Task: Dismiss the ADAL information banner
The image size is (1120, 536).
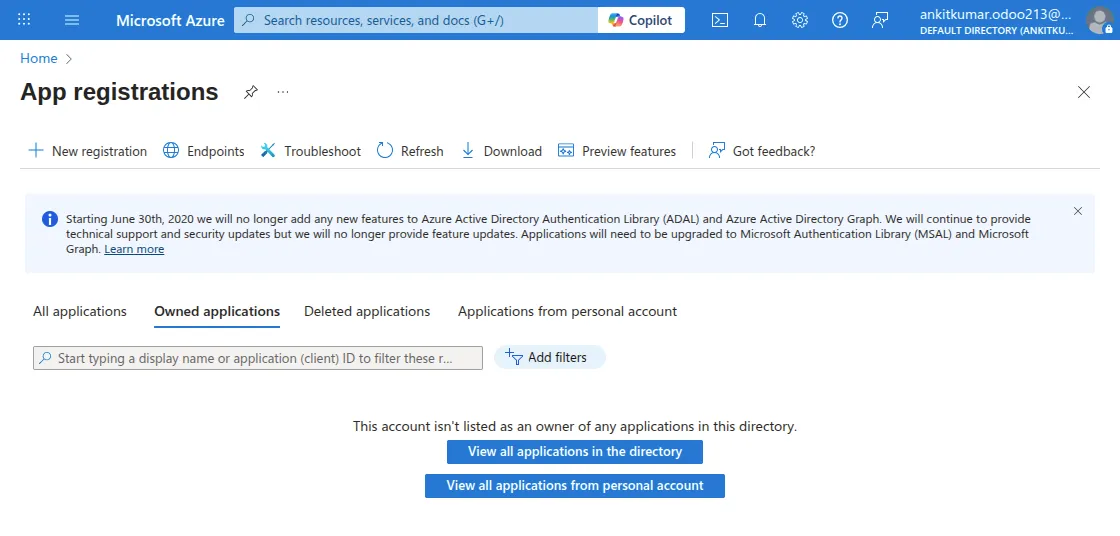Action: 1078,211
